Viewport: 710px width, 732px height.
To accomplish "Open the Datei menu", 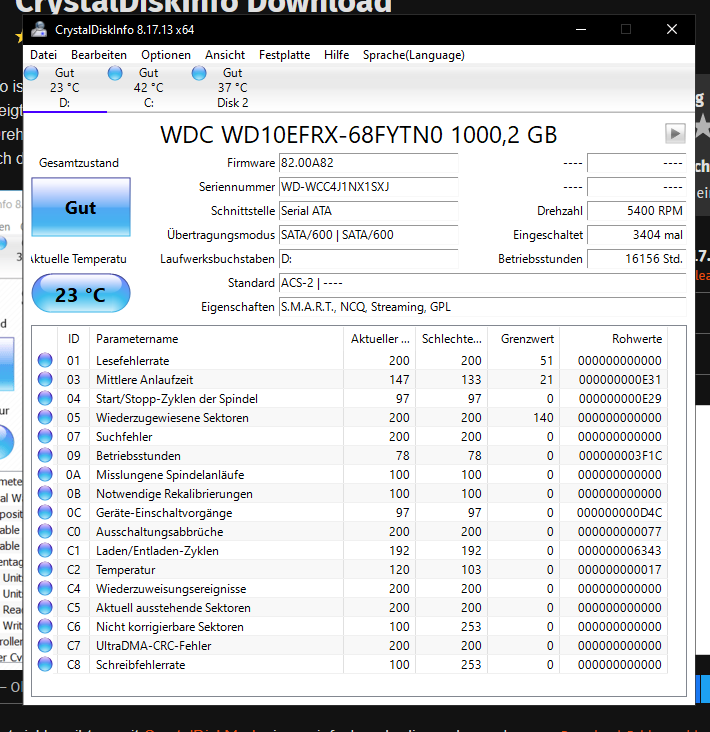I will point(43,55).
